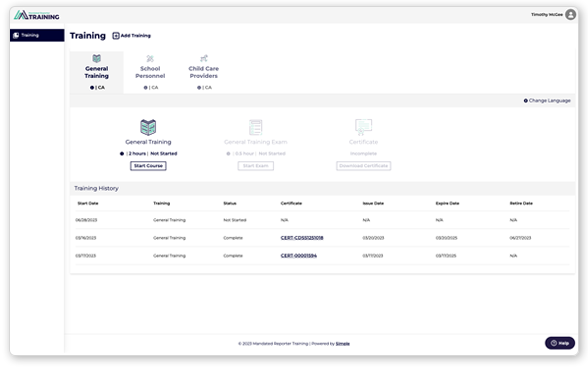Viewport: 588px width, 368px height.
Task: Switch to the School Personnel tab
Action: pos(150,72)
